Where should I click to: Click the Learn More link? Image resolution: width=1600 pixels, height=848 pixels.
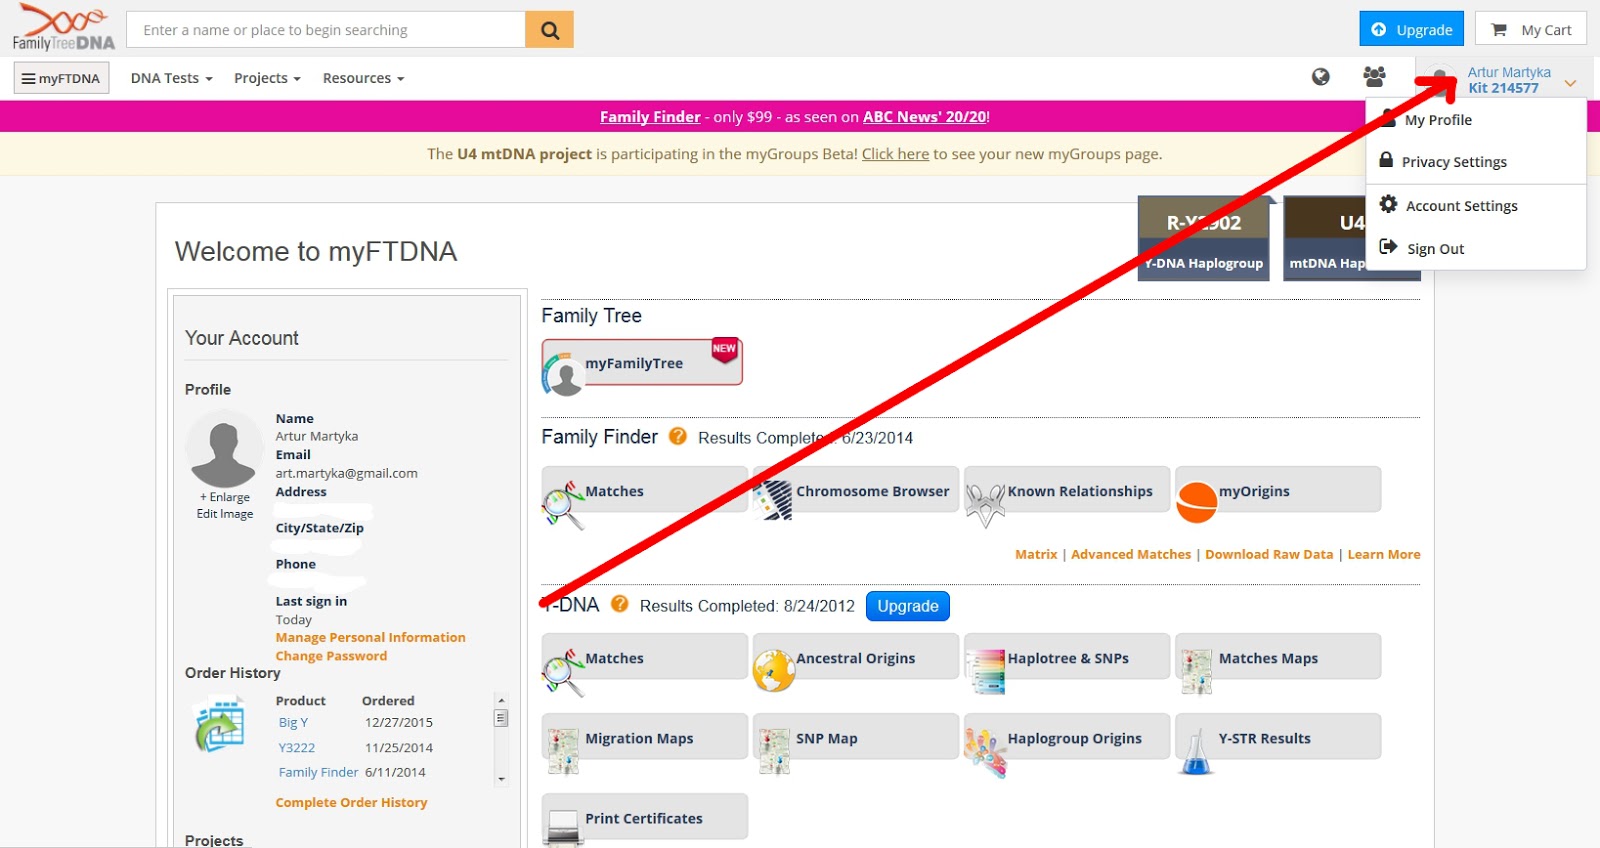1384,554
